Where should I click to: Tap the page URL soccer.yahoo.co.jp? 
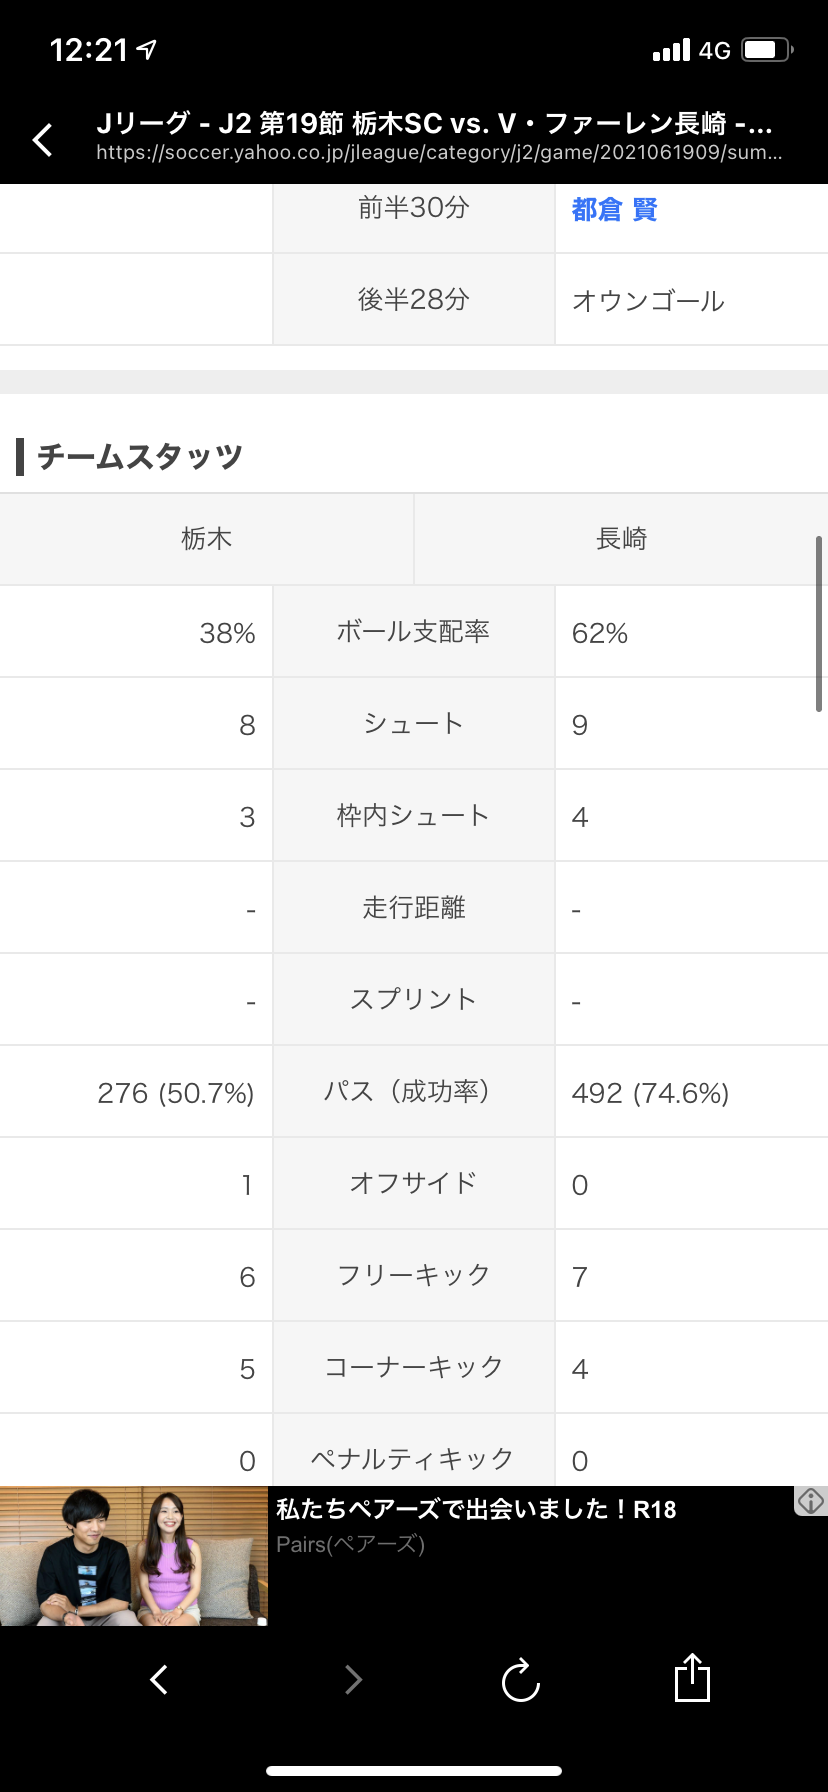[x=438, y=153]
